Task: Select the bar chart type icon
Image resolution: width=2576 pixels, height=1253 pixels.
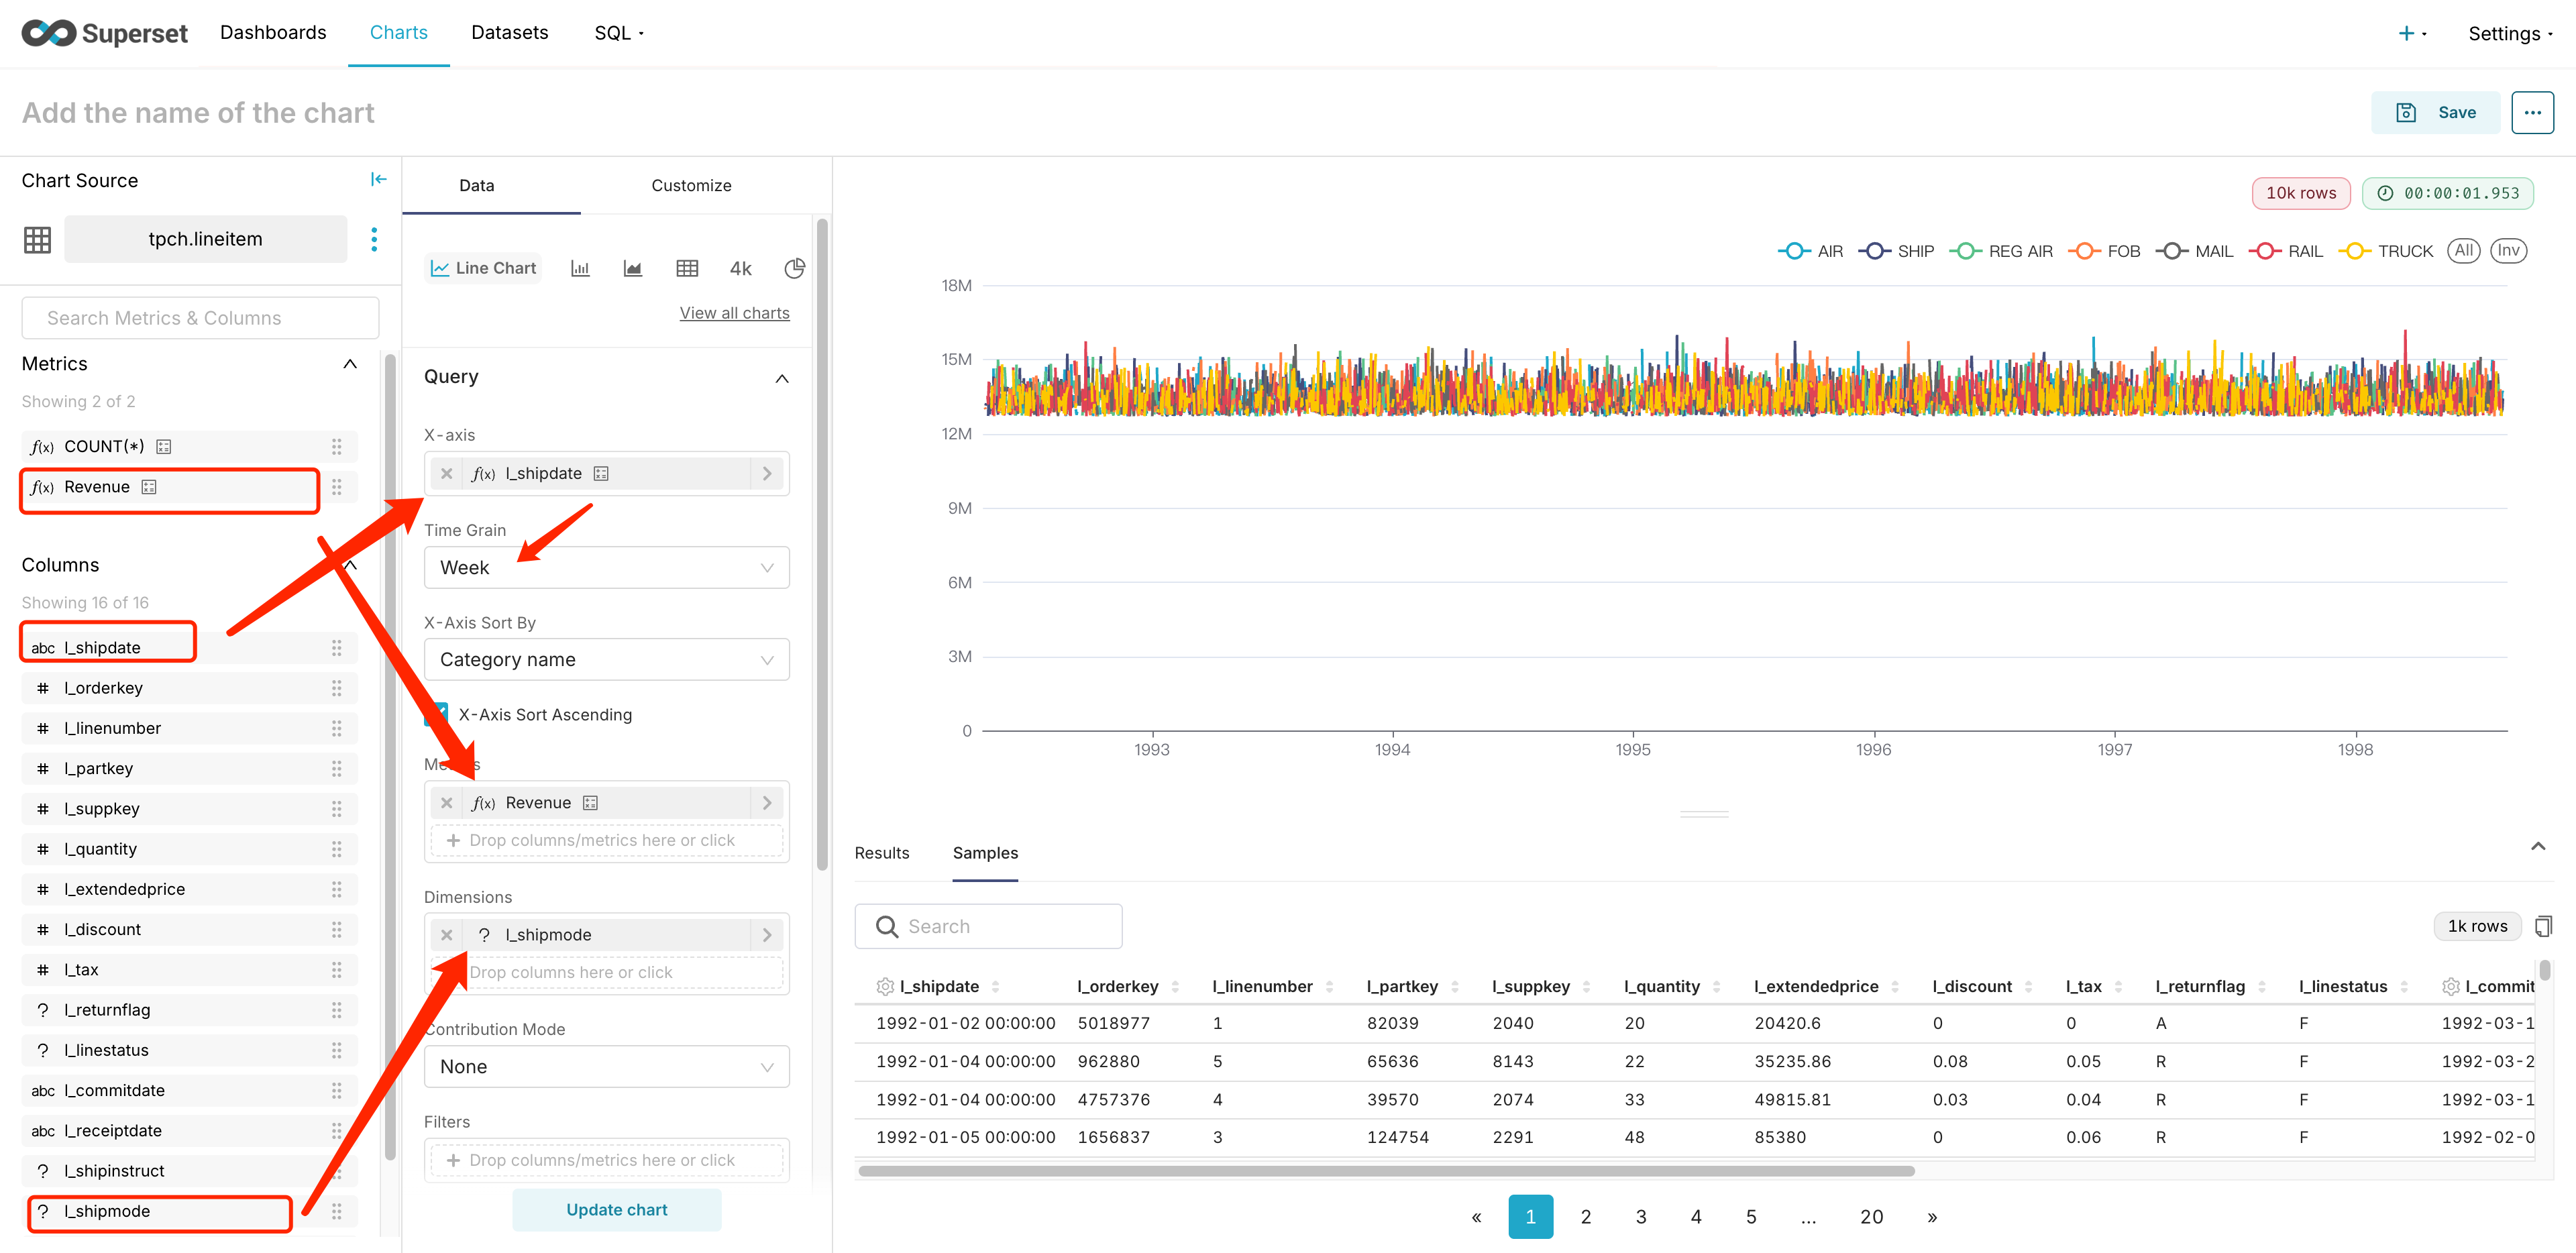Action: tap(580, 268)
